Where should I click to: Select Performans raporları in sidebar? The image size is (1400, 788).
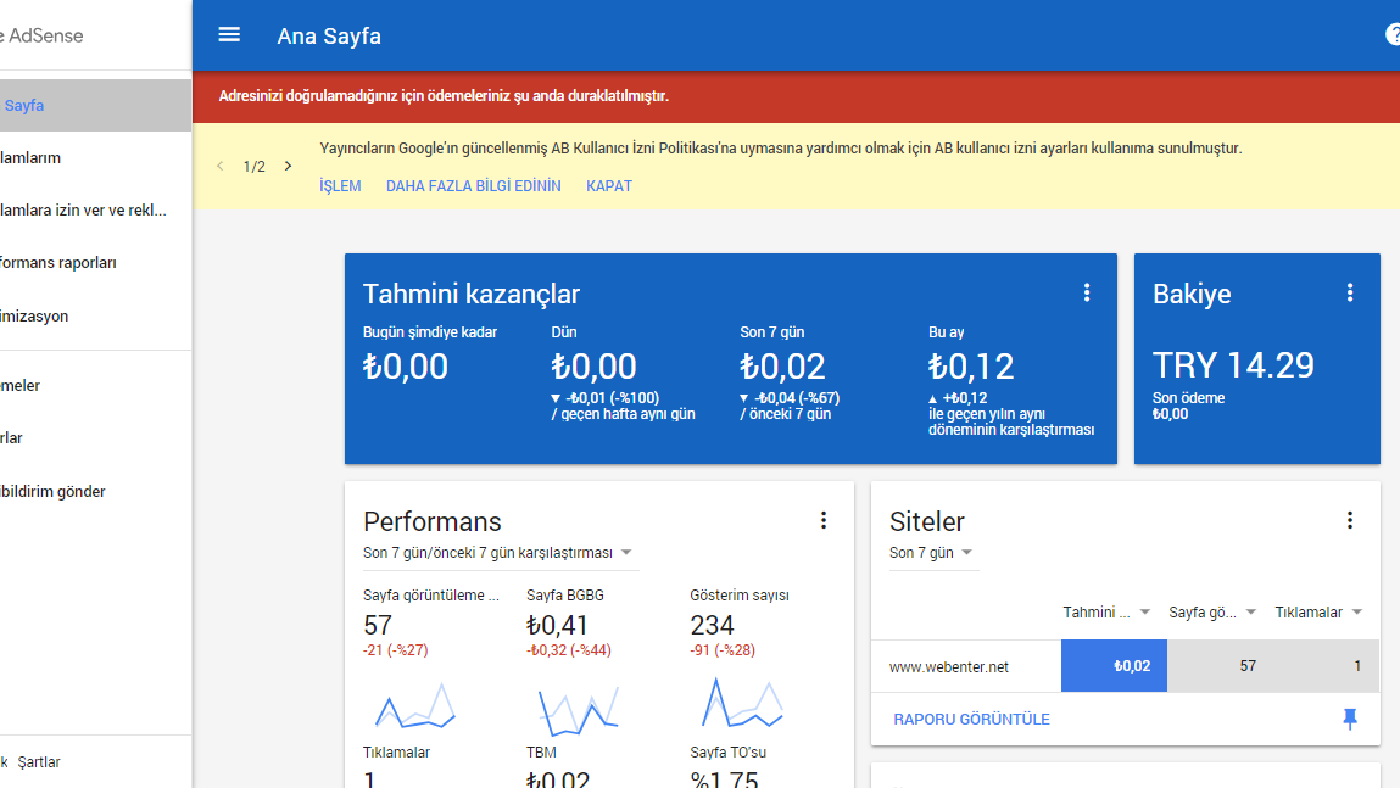point(58,263)
